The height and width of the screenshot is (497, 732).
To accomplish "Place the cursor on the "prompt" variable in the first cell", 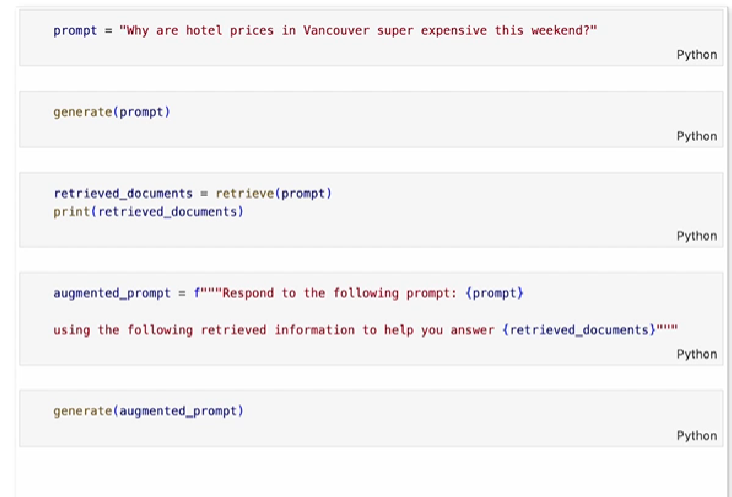I will [75, 30].
